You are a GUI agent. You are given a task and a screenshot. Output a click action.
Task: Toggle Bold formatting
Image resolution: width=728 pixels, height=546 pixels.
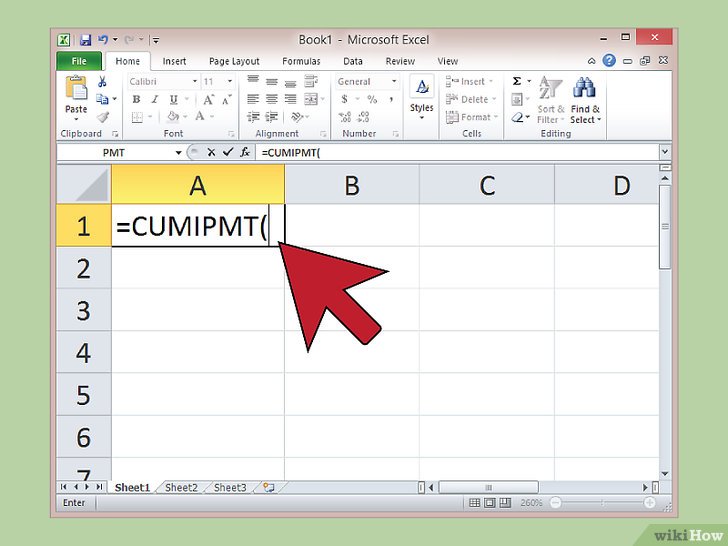pyautogui.click(x=136, y=99)
